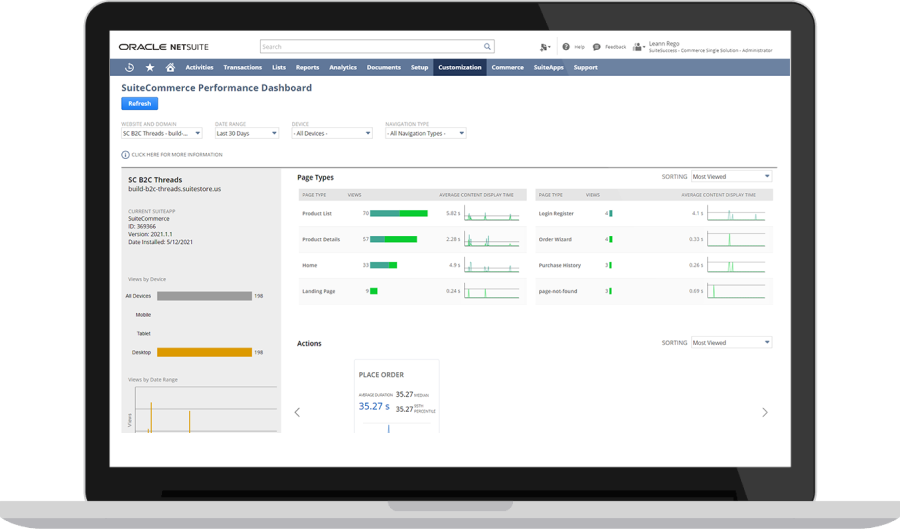Open the Analytics menu
The image size is (900, 529).
pyautogui.click(x=343, y=68)
